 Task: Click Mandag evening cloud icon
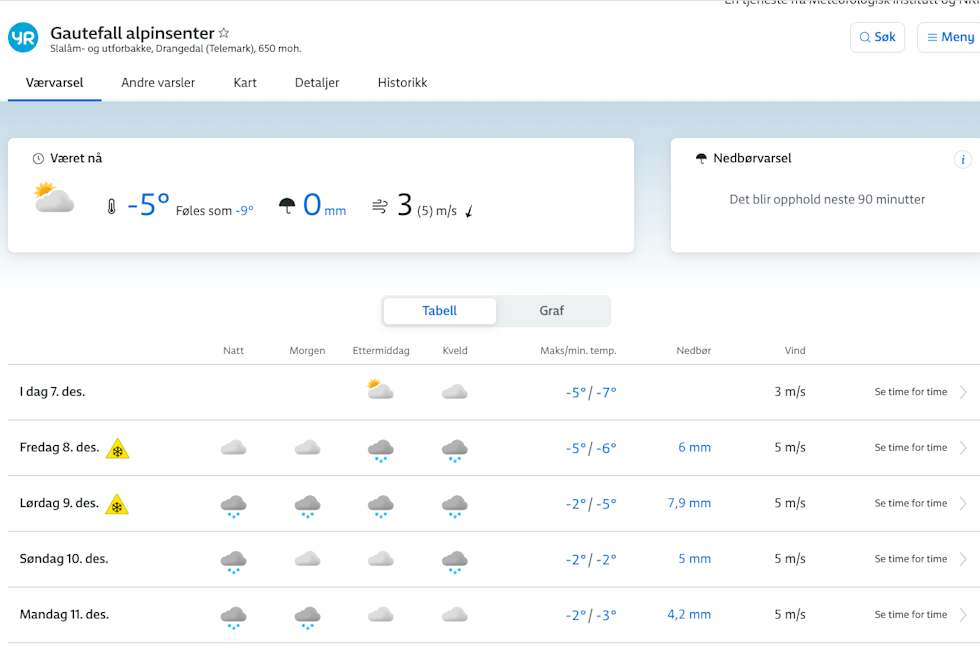(454, 615)
